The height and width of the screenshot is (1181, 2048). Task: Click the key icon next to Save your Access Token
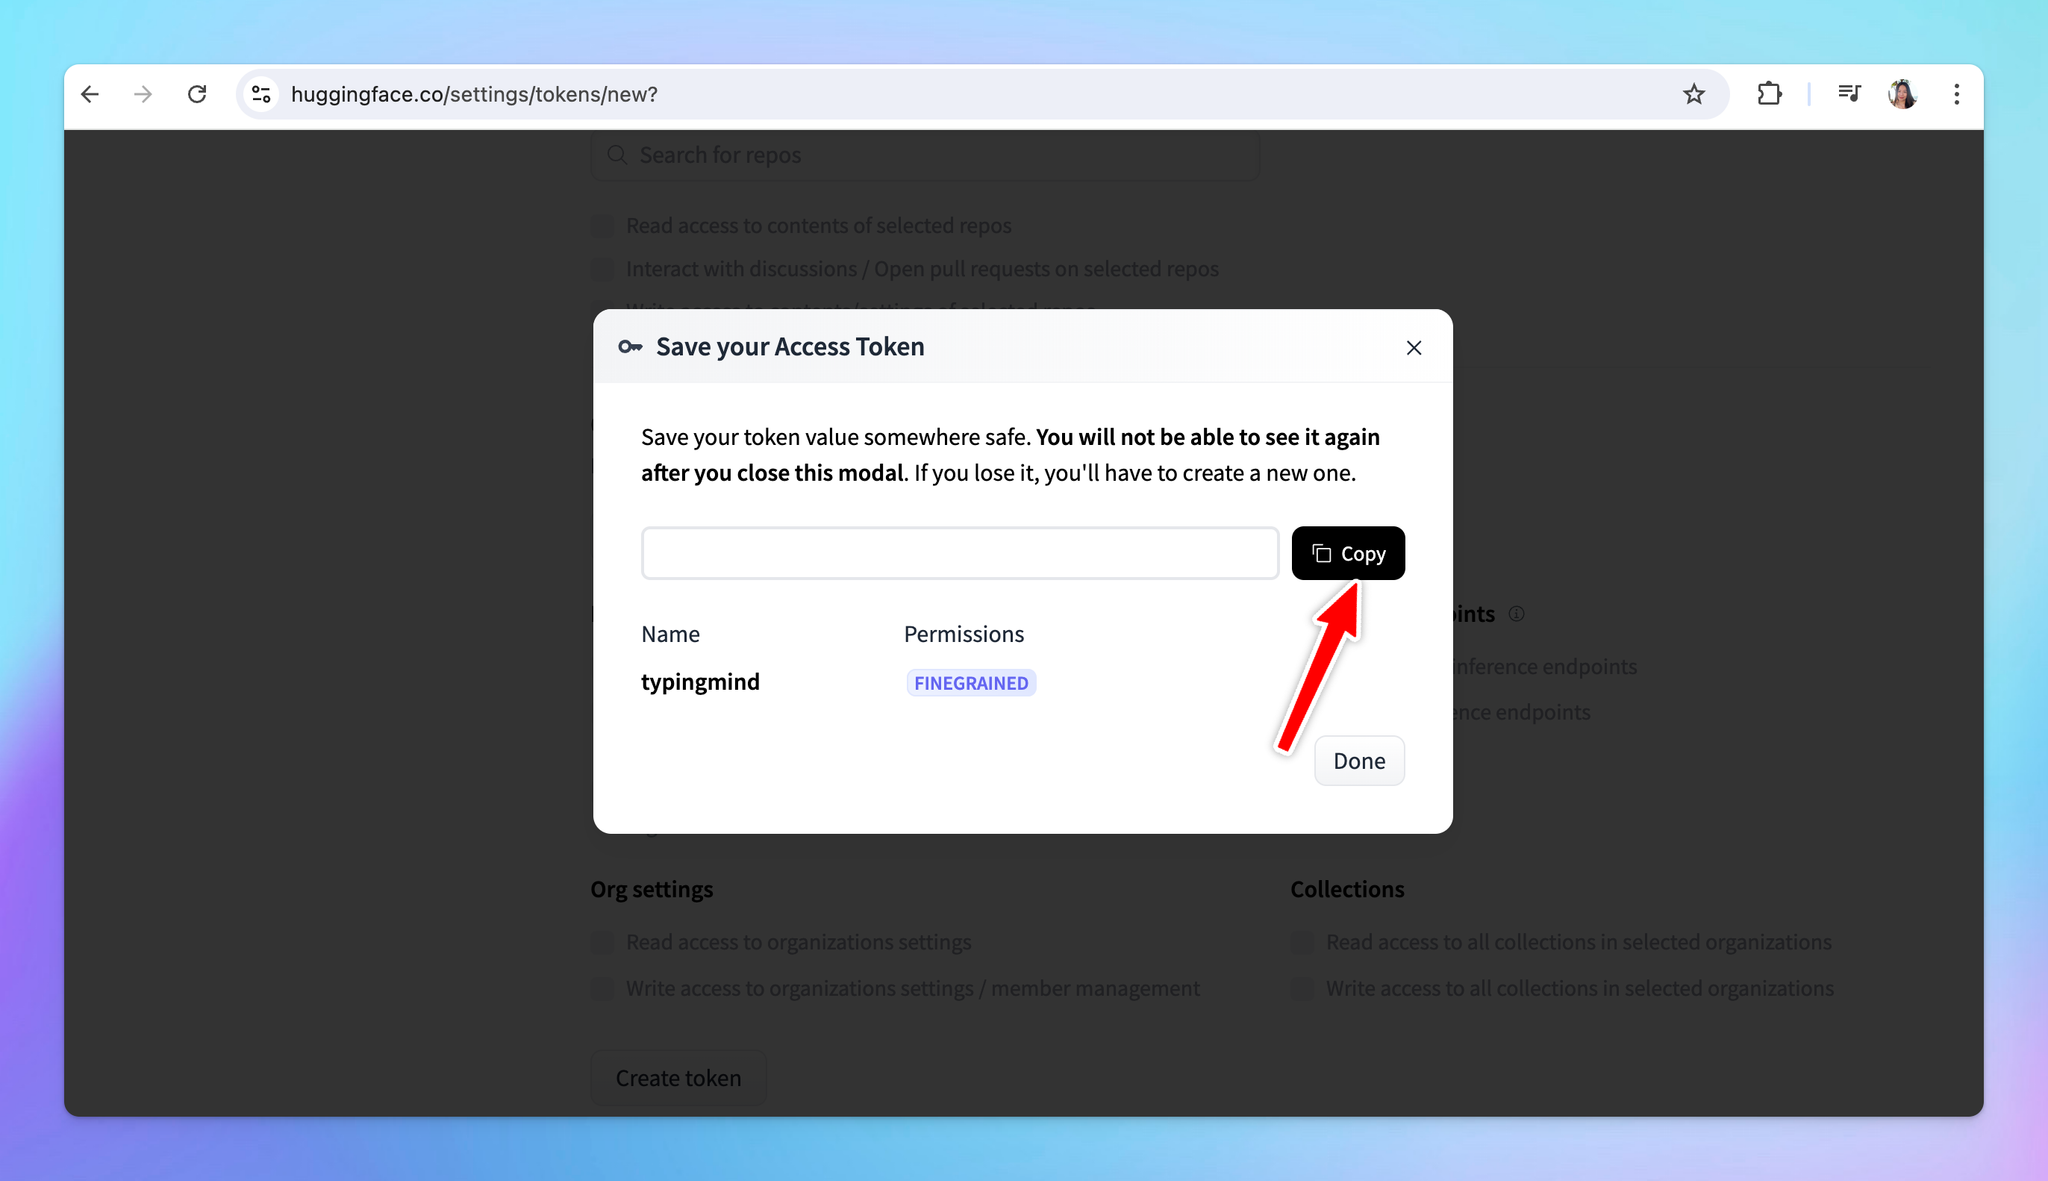point(632,346)
